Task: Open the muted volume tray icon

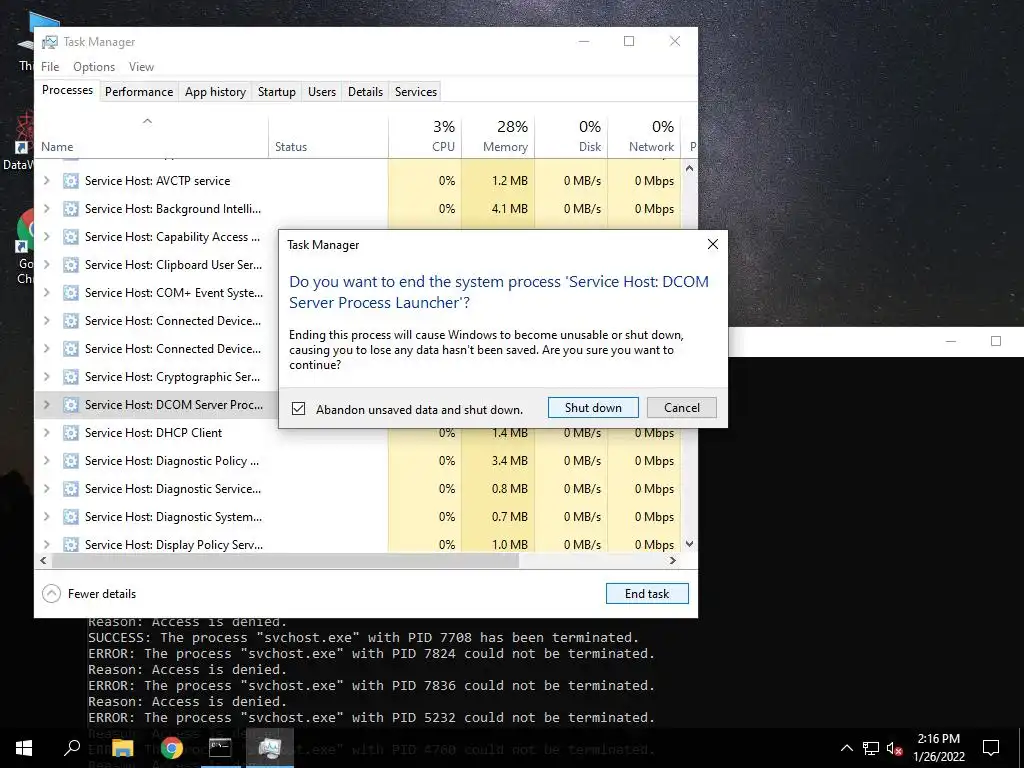Action: (x=894, y=748)
